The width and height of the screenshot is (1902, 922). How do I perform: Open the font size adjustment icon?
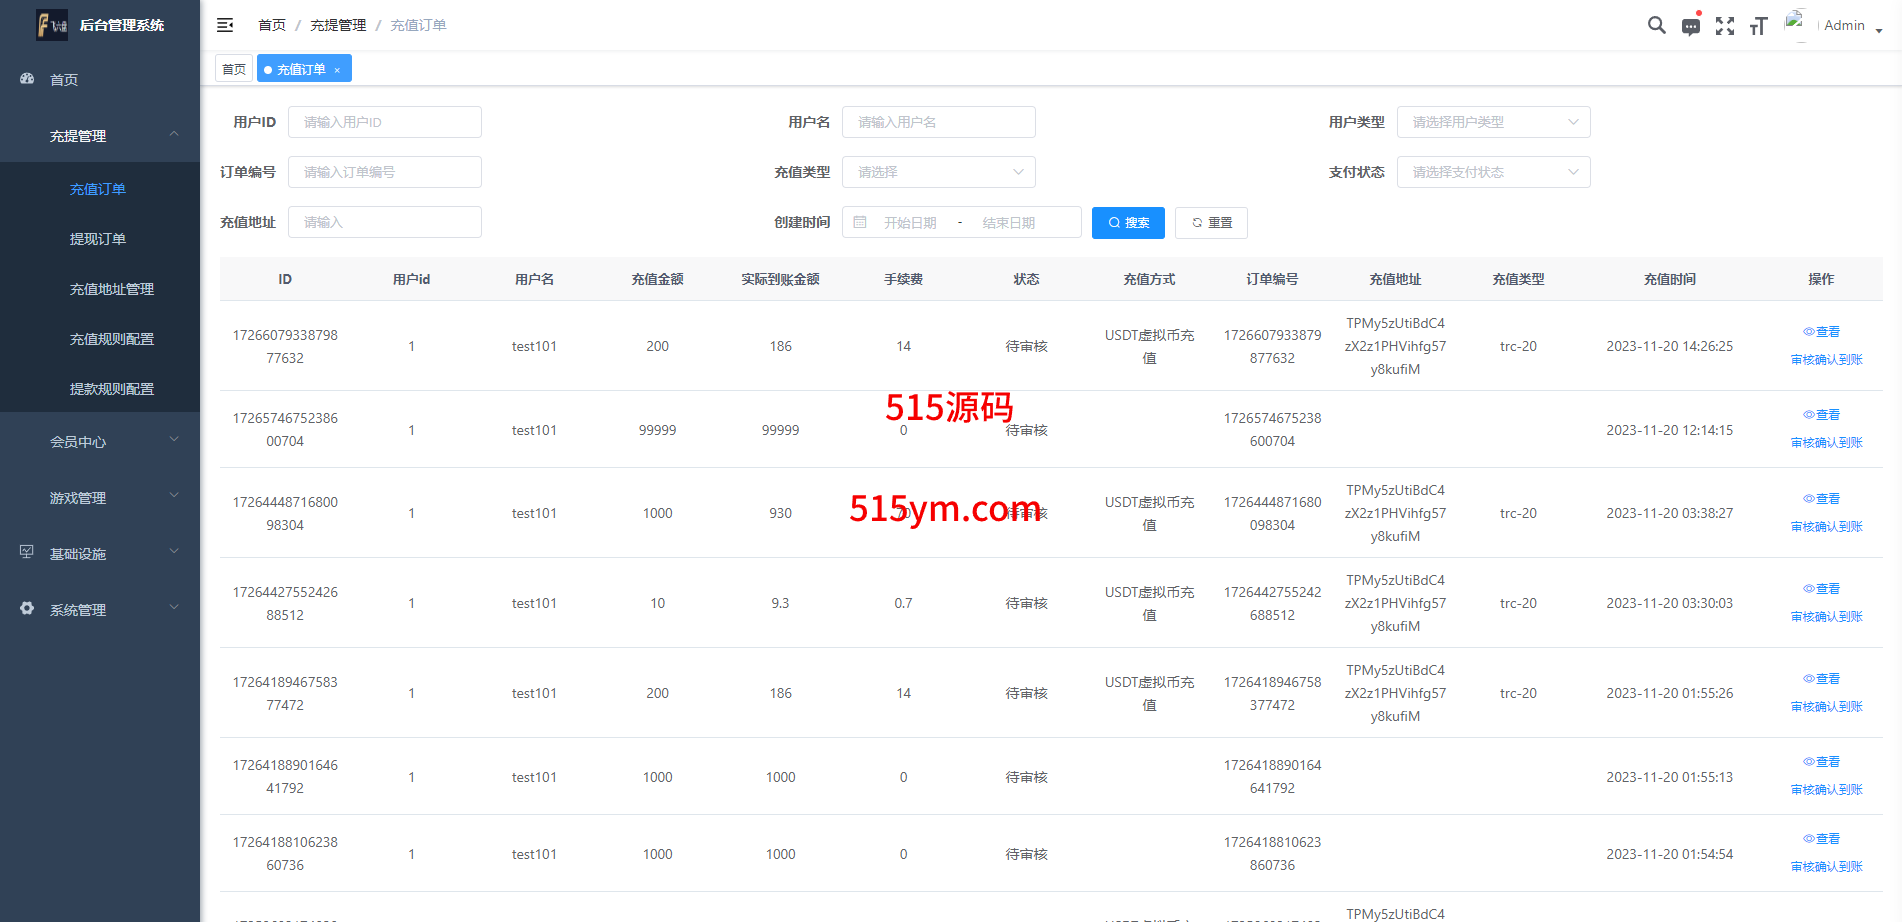1759,26
